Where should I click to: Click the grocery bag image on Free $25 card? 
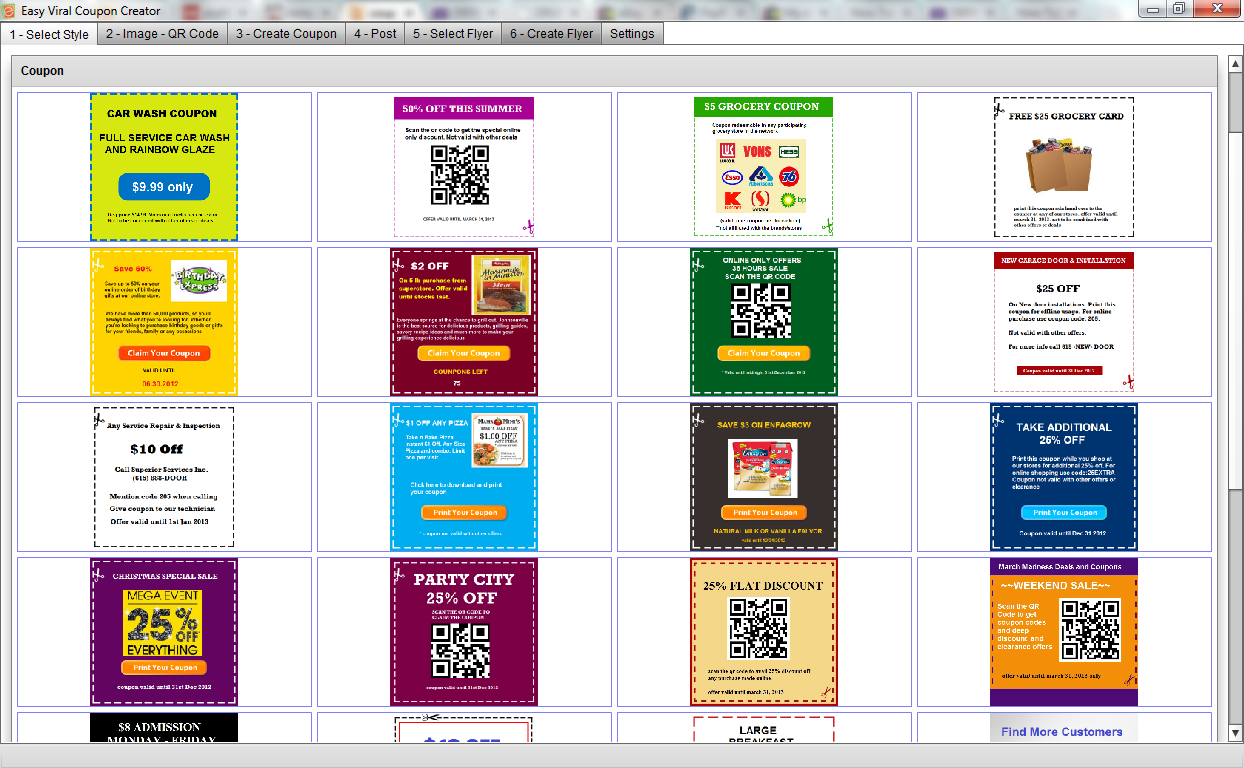(1059, 164)
